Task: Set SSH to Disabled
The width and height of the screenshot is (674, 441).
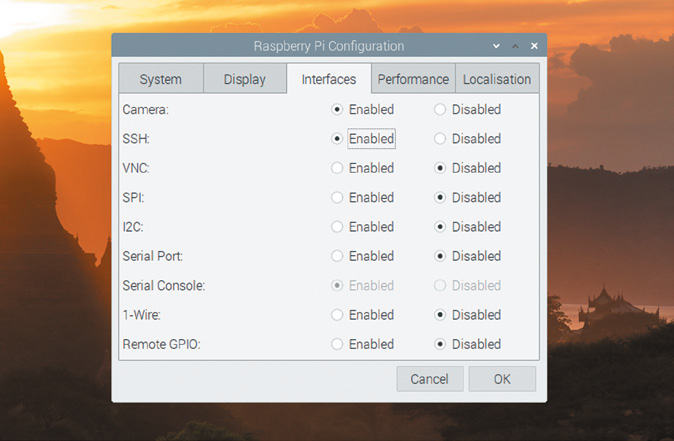Action: pos(441,139)
